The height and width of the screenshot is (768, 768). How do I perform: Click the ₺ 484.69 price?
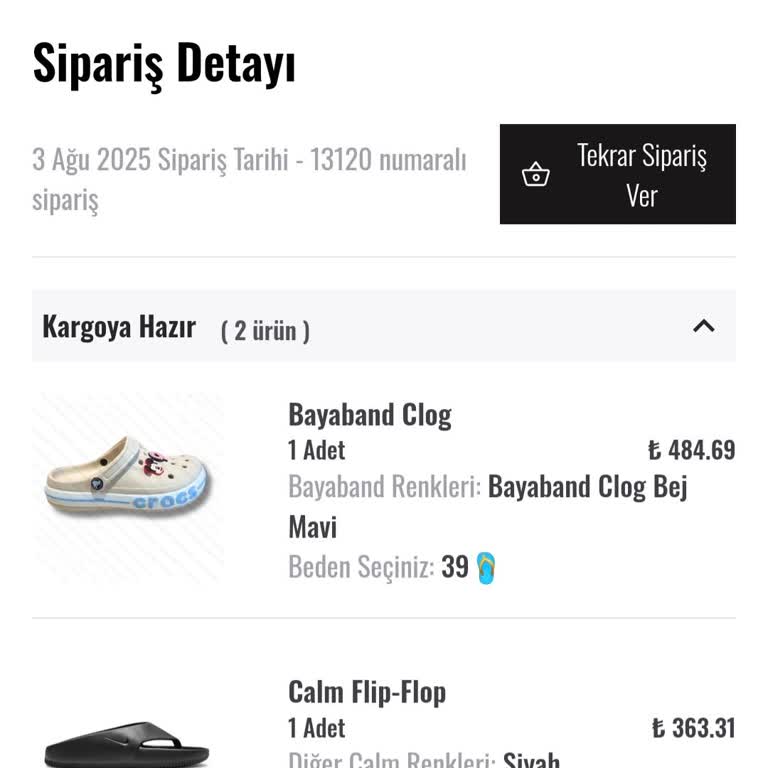691,450
